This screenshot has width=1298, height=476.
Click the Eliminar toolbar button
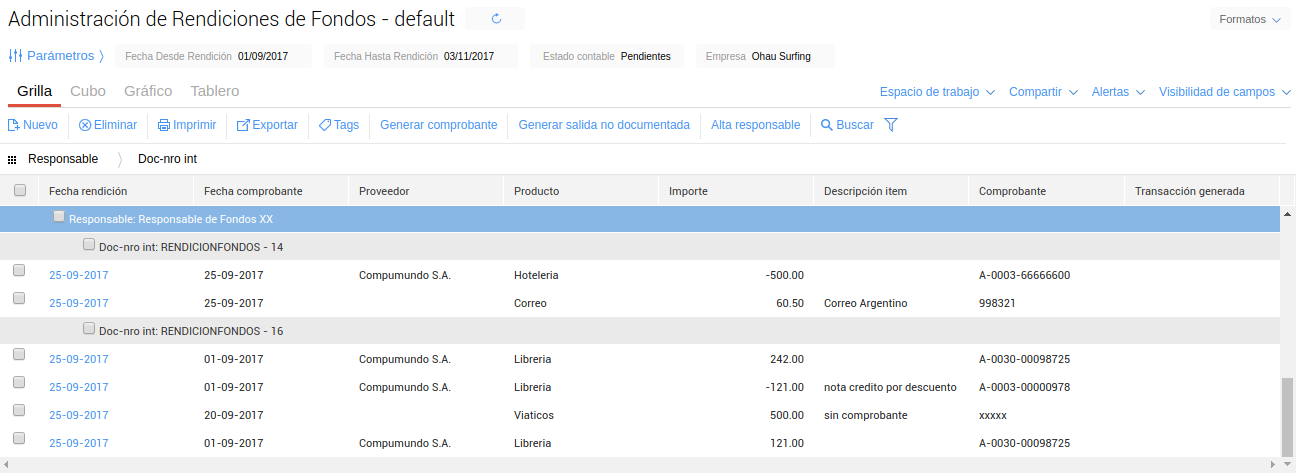tap(108, 125)
